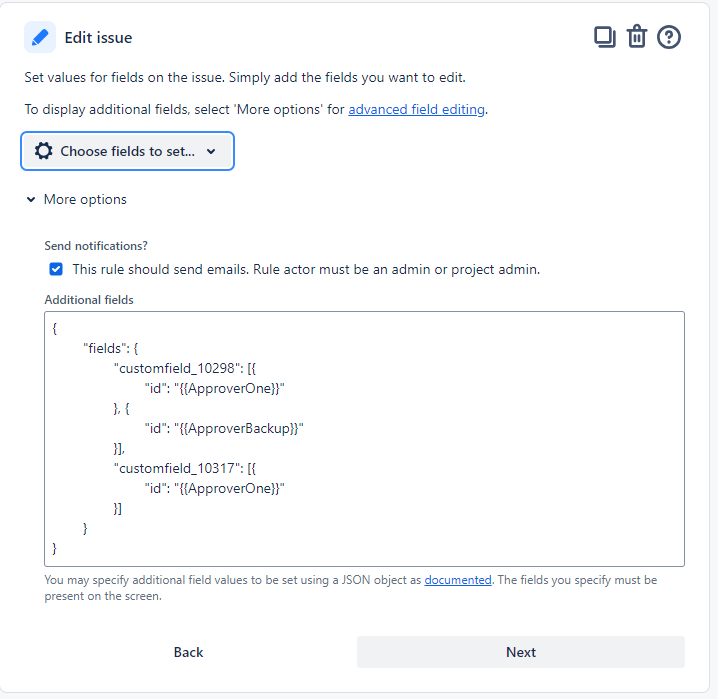
Task: Click inside the Additional fields JSON text area
Action: click(364, 439)
